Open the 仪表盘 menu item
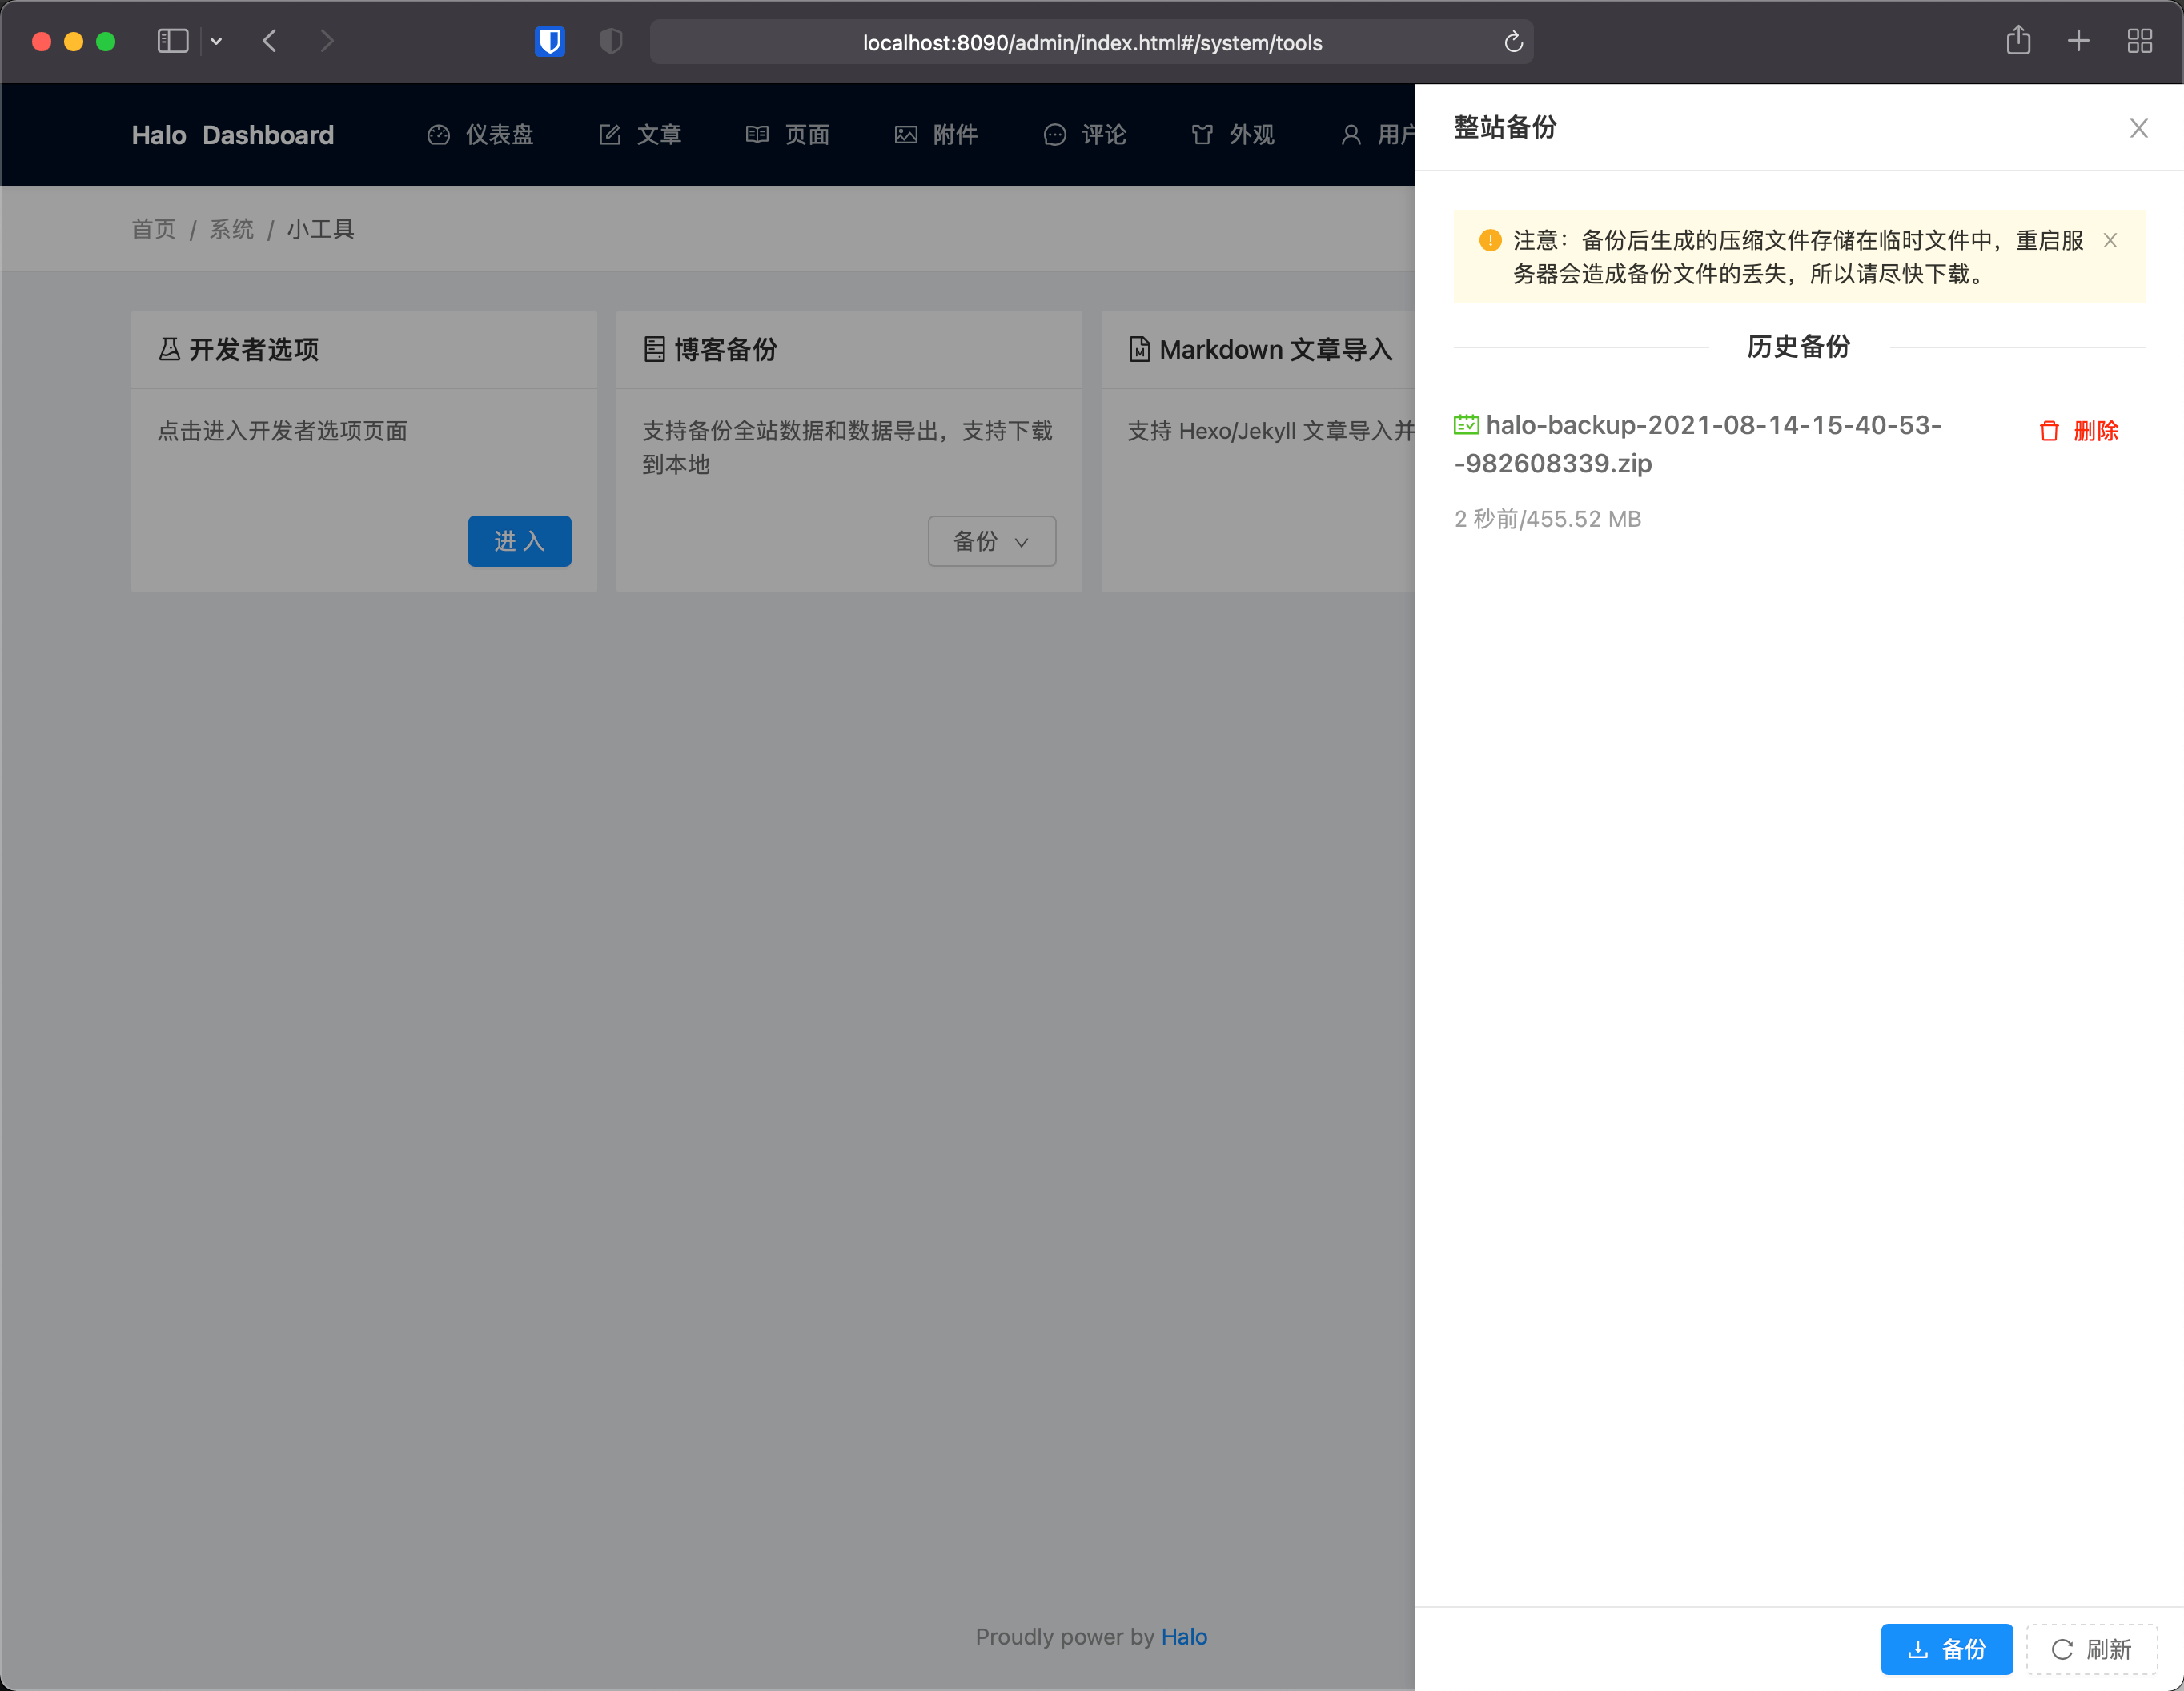The width and height of the screenshot is (2184, 1691). click(x=481, y=134)
